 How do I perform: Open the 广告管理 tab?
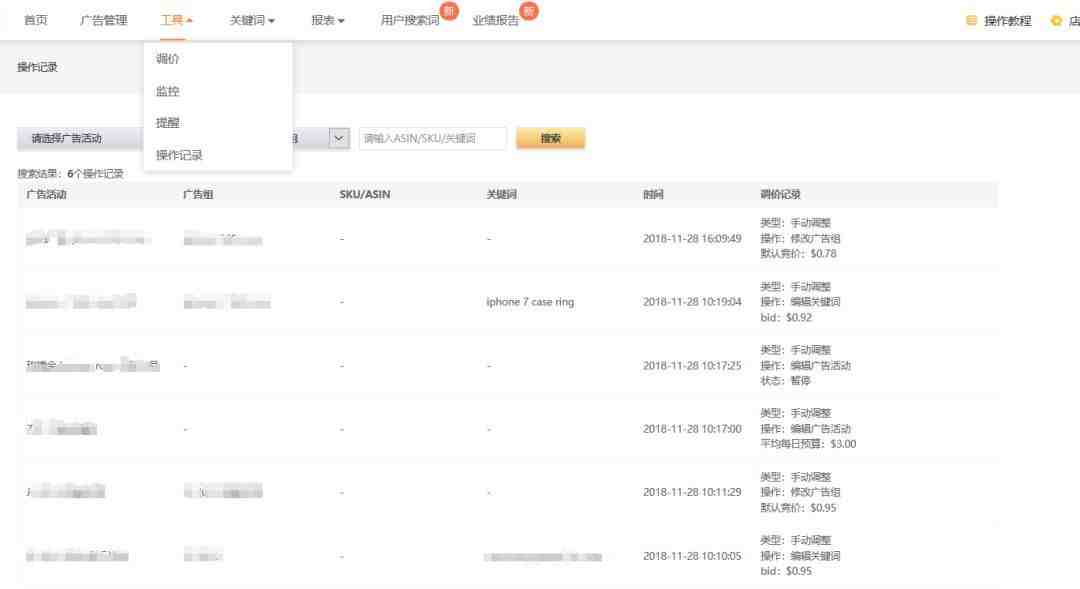(x=104, y=21)
